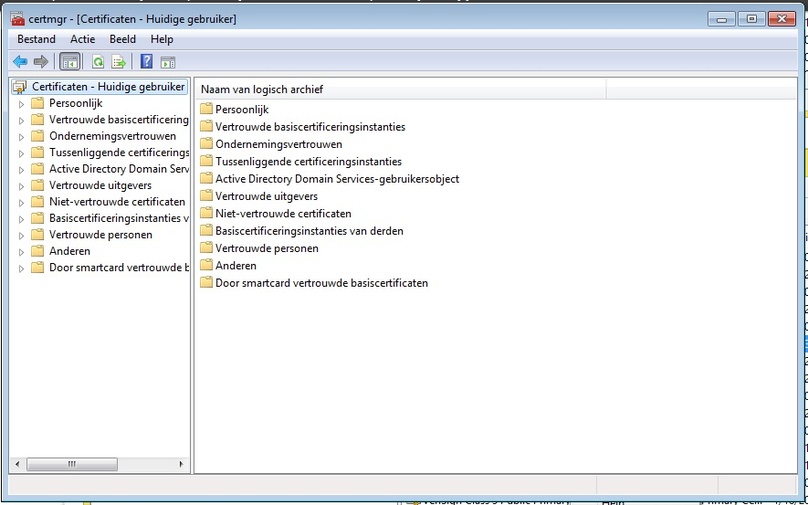The width and height of the screenshot is (808, 505).
Task: Expand Niet-vertrouwde certificaten tree node
Action: (x=21, y=203)
